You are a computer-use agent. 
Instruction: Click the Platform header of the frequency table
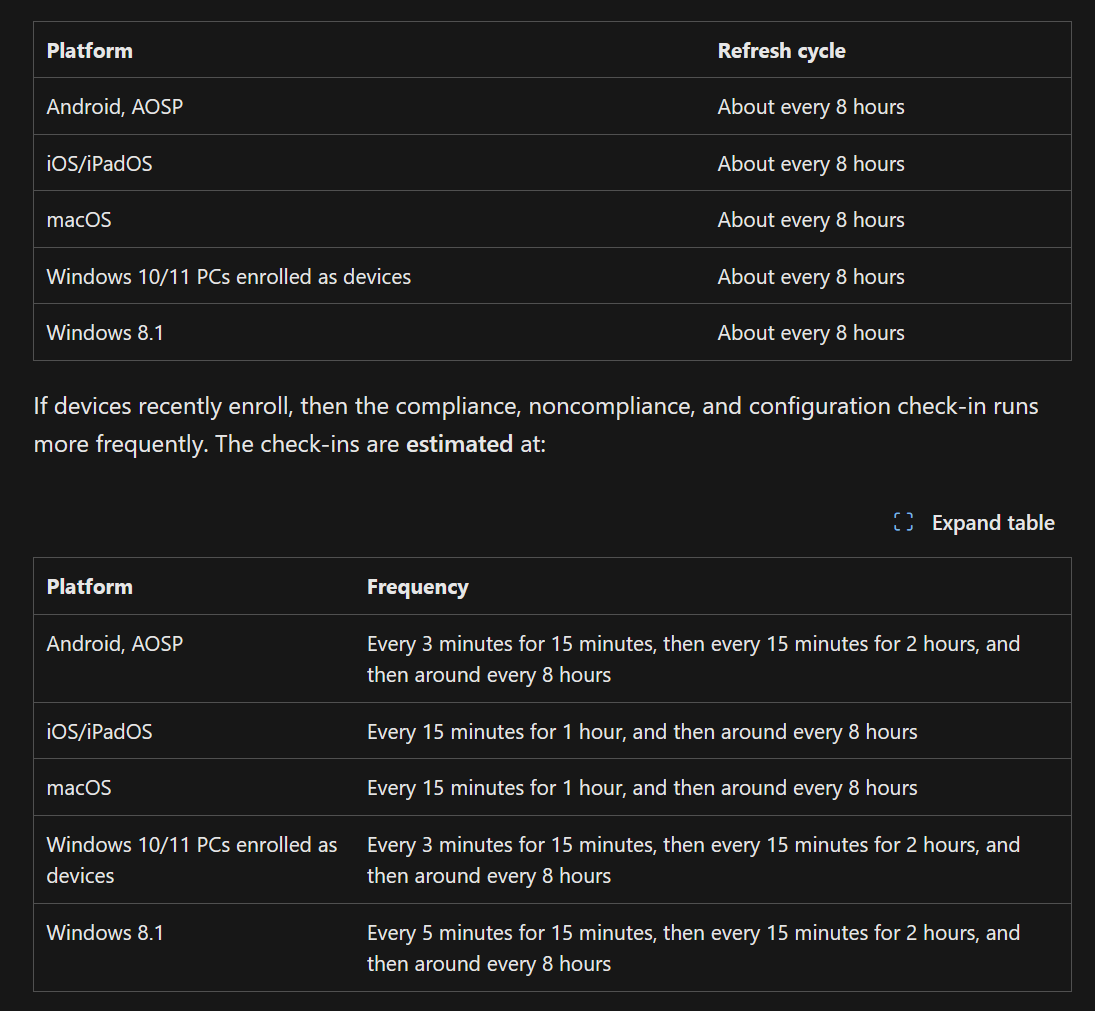(89, 586)
